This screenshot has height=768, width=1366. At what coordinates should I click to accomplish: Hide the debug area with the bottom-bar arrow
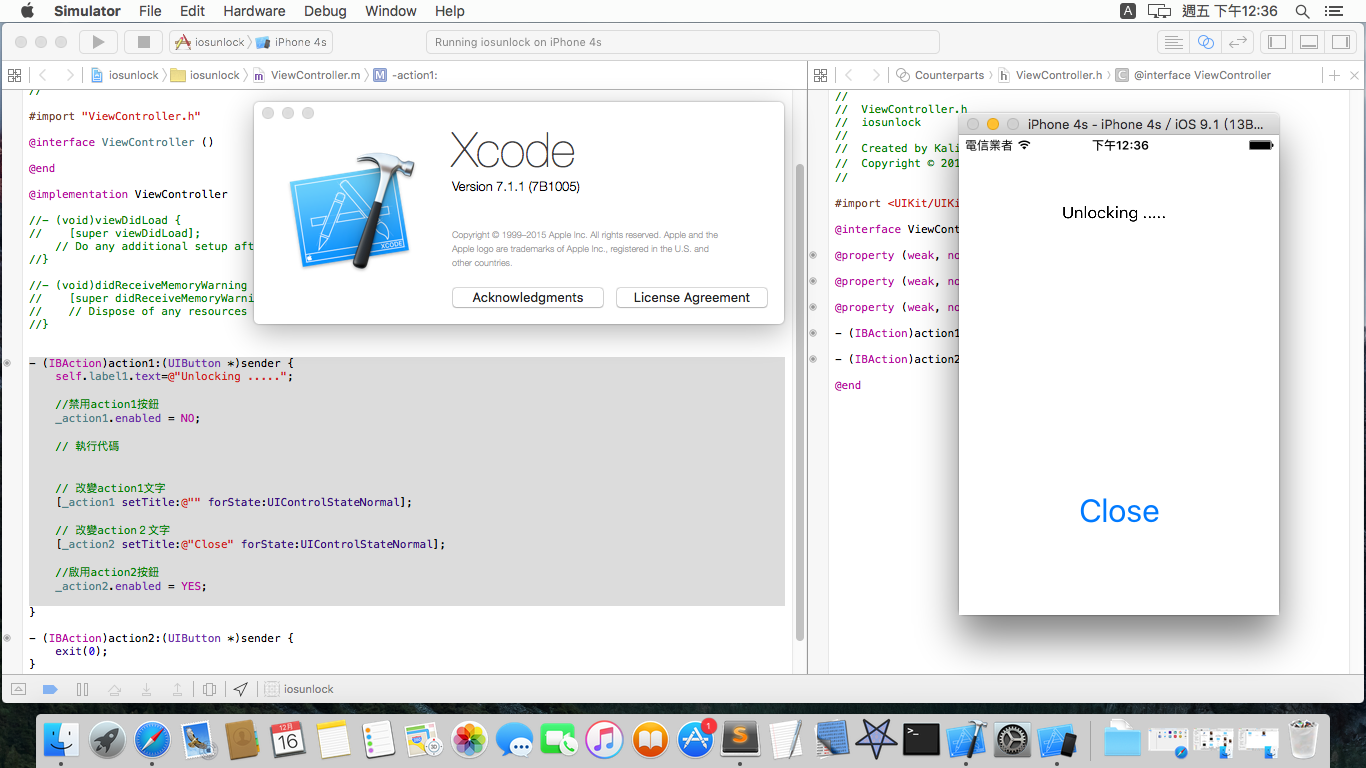[x=19, y=689]
